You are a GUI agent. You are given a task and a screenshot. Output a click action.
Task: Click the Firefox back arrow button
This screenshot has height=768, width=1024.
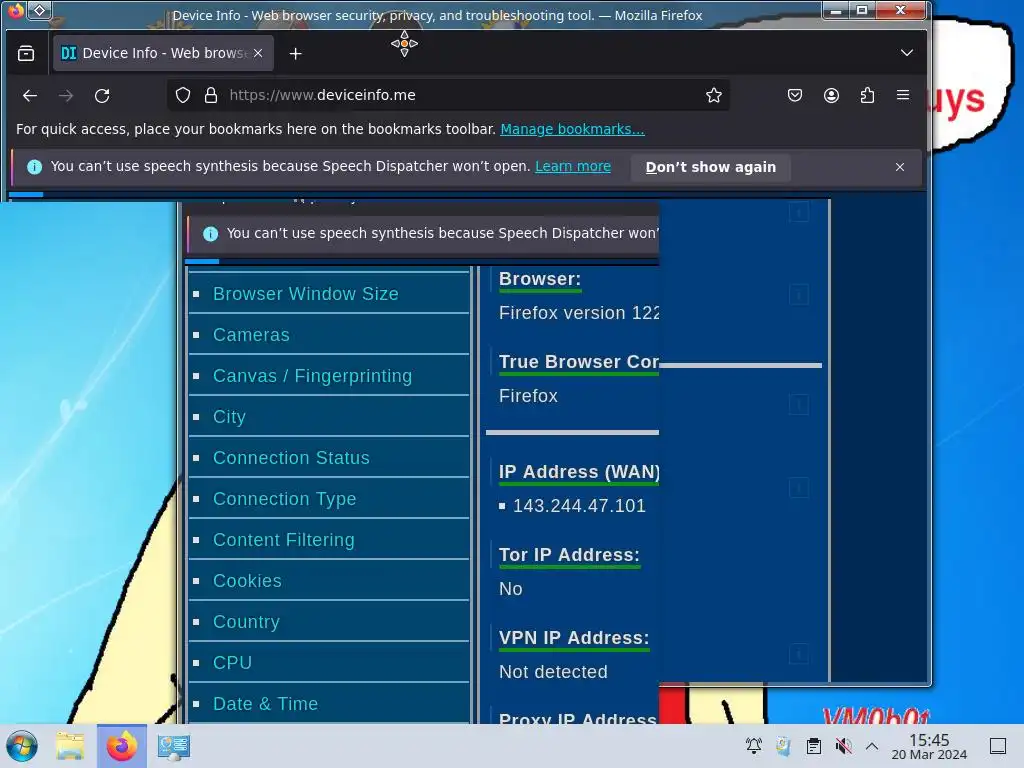pyautogui.click(x=30, y=95)
